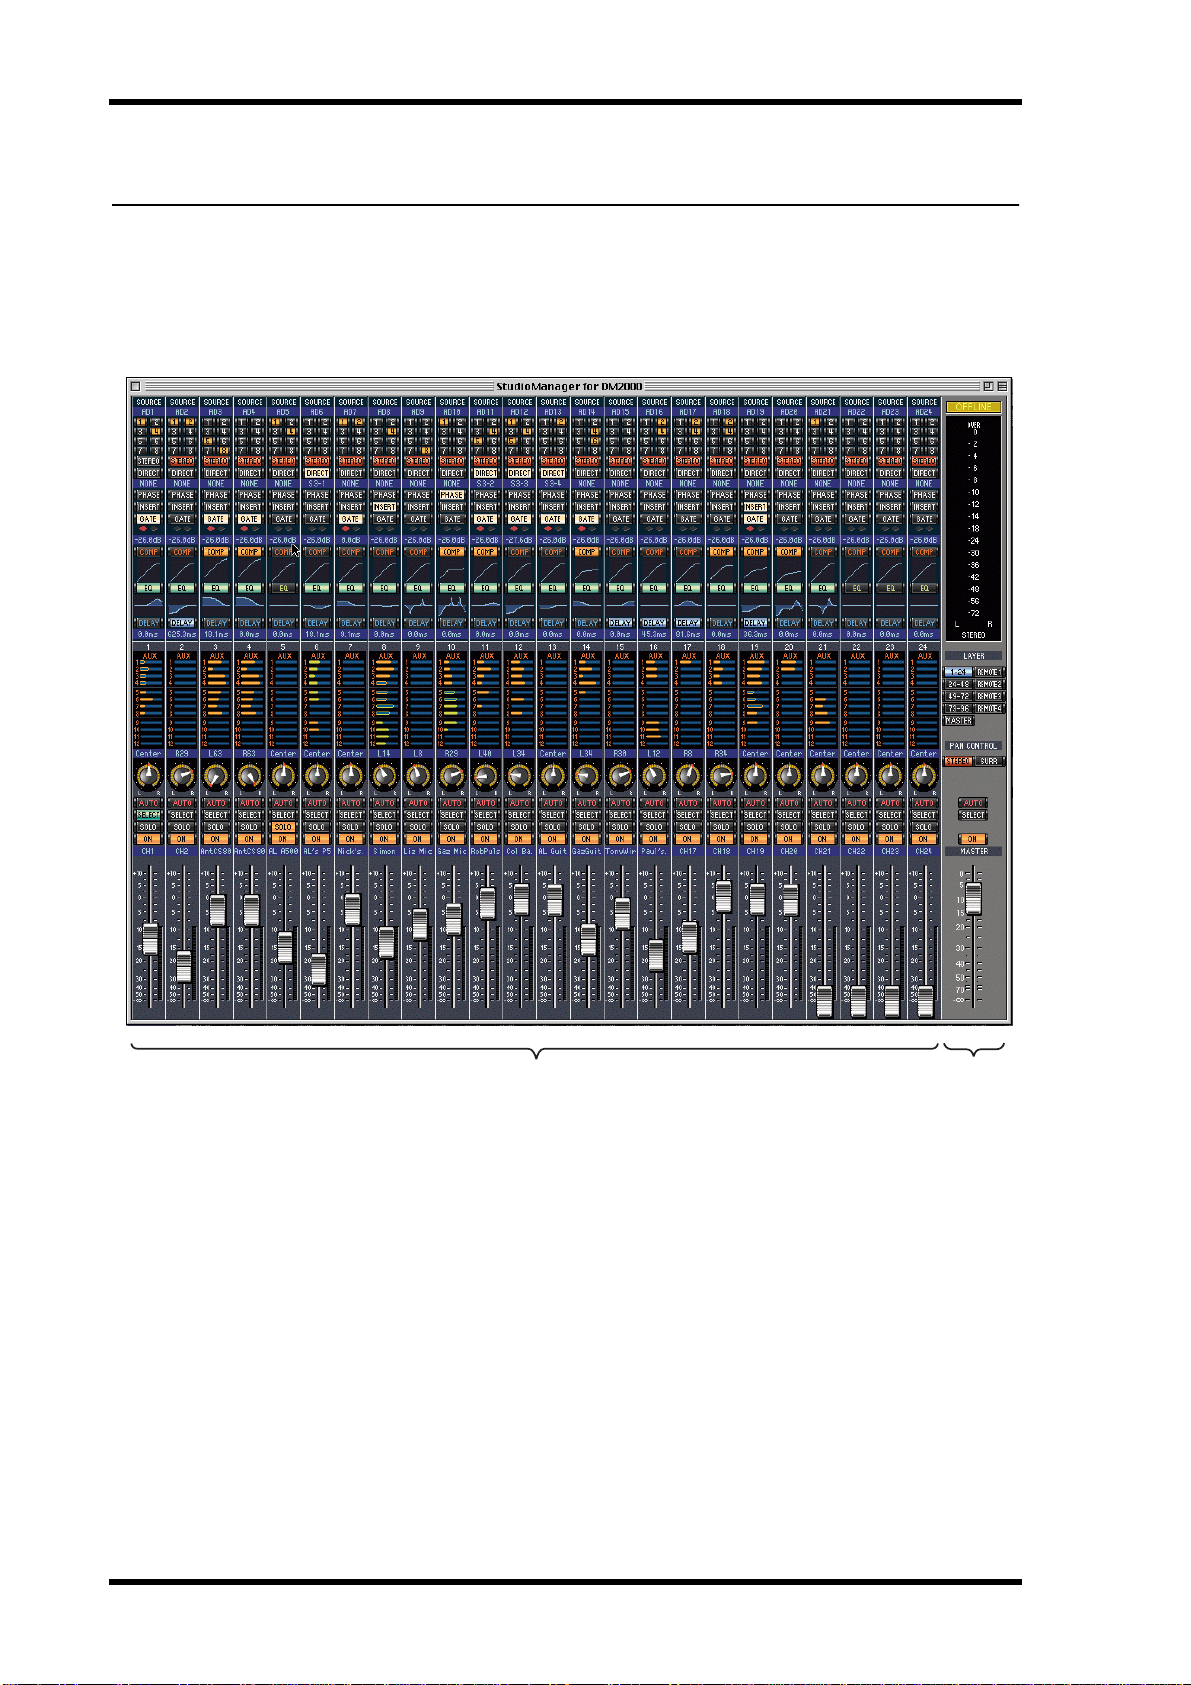
Task: Click the pan knob on channel CH1
Action: click(x=148, y=775)
